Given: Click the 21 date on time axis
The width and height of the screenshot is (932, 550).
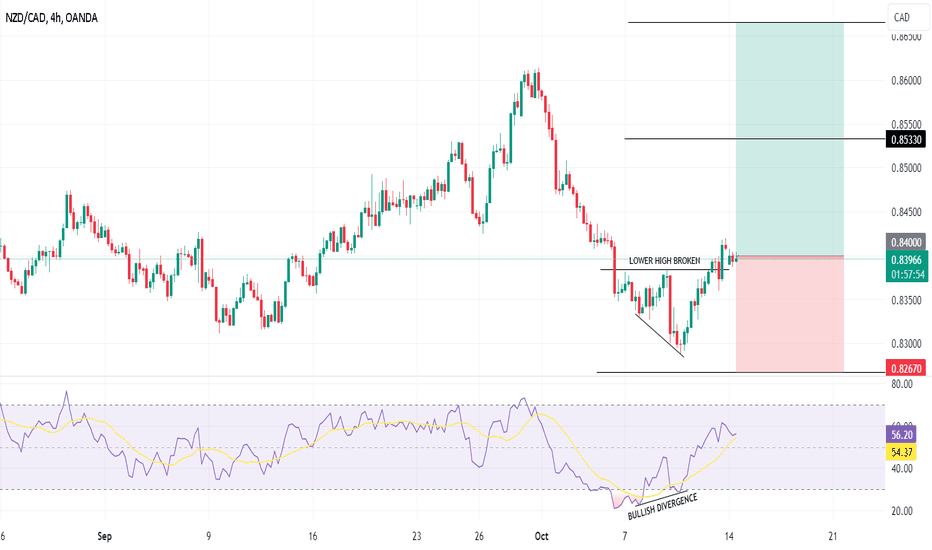Looking at the screenshot, I should pos(833,536).
